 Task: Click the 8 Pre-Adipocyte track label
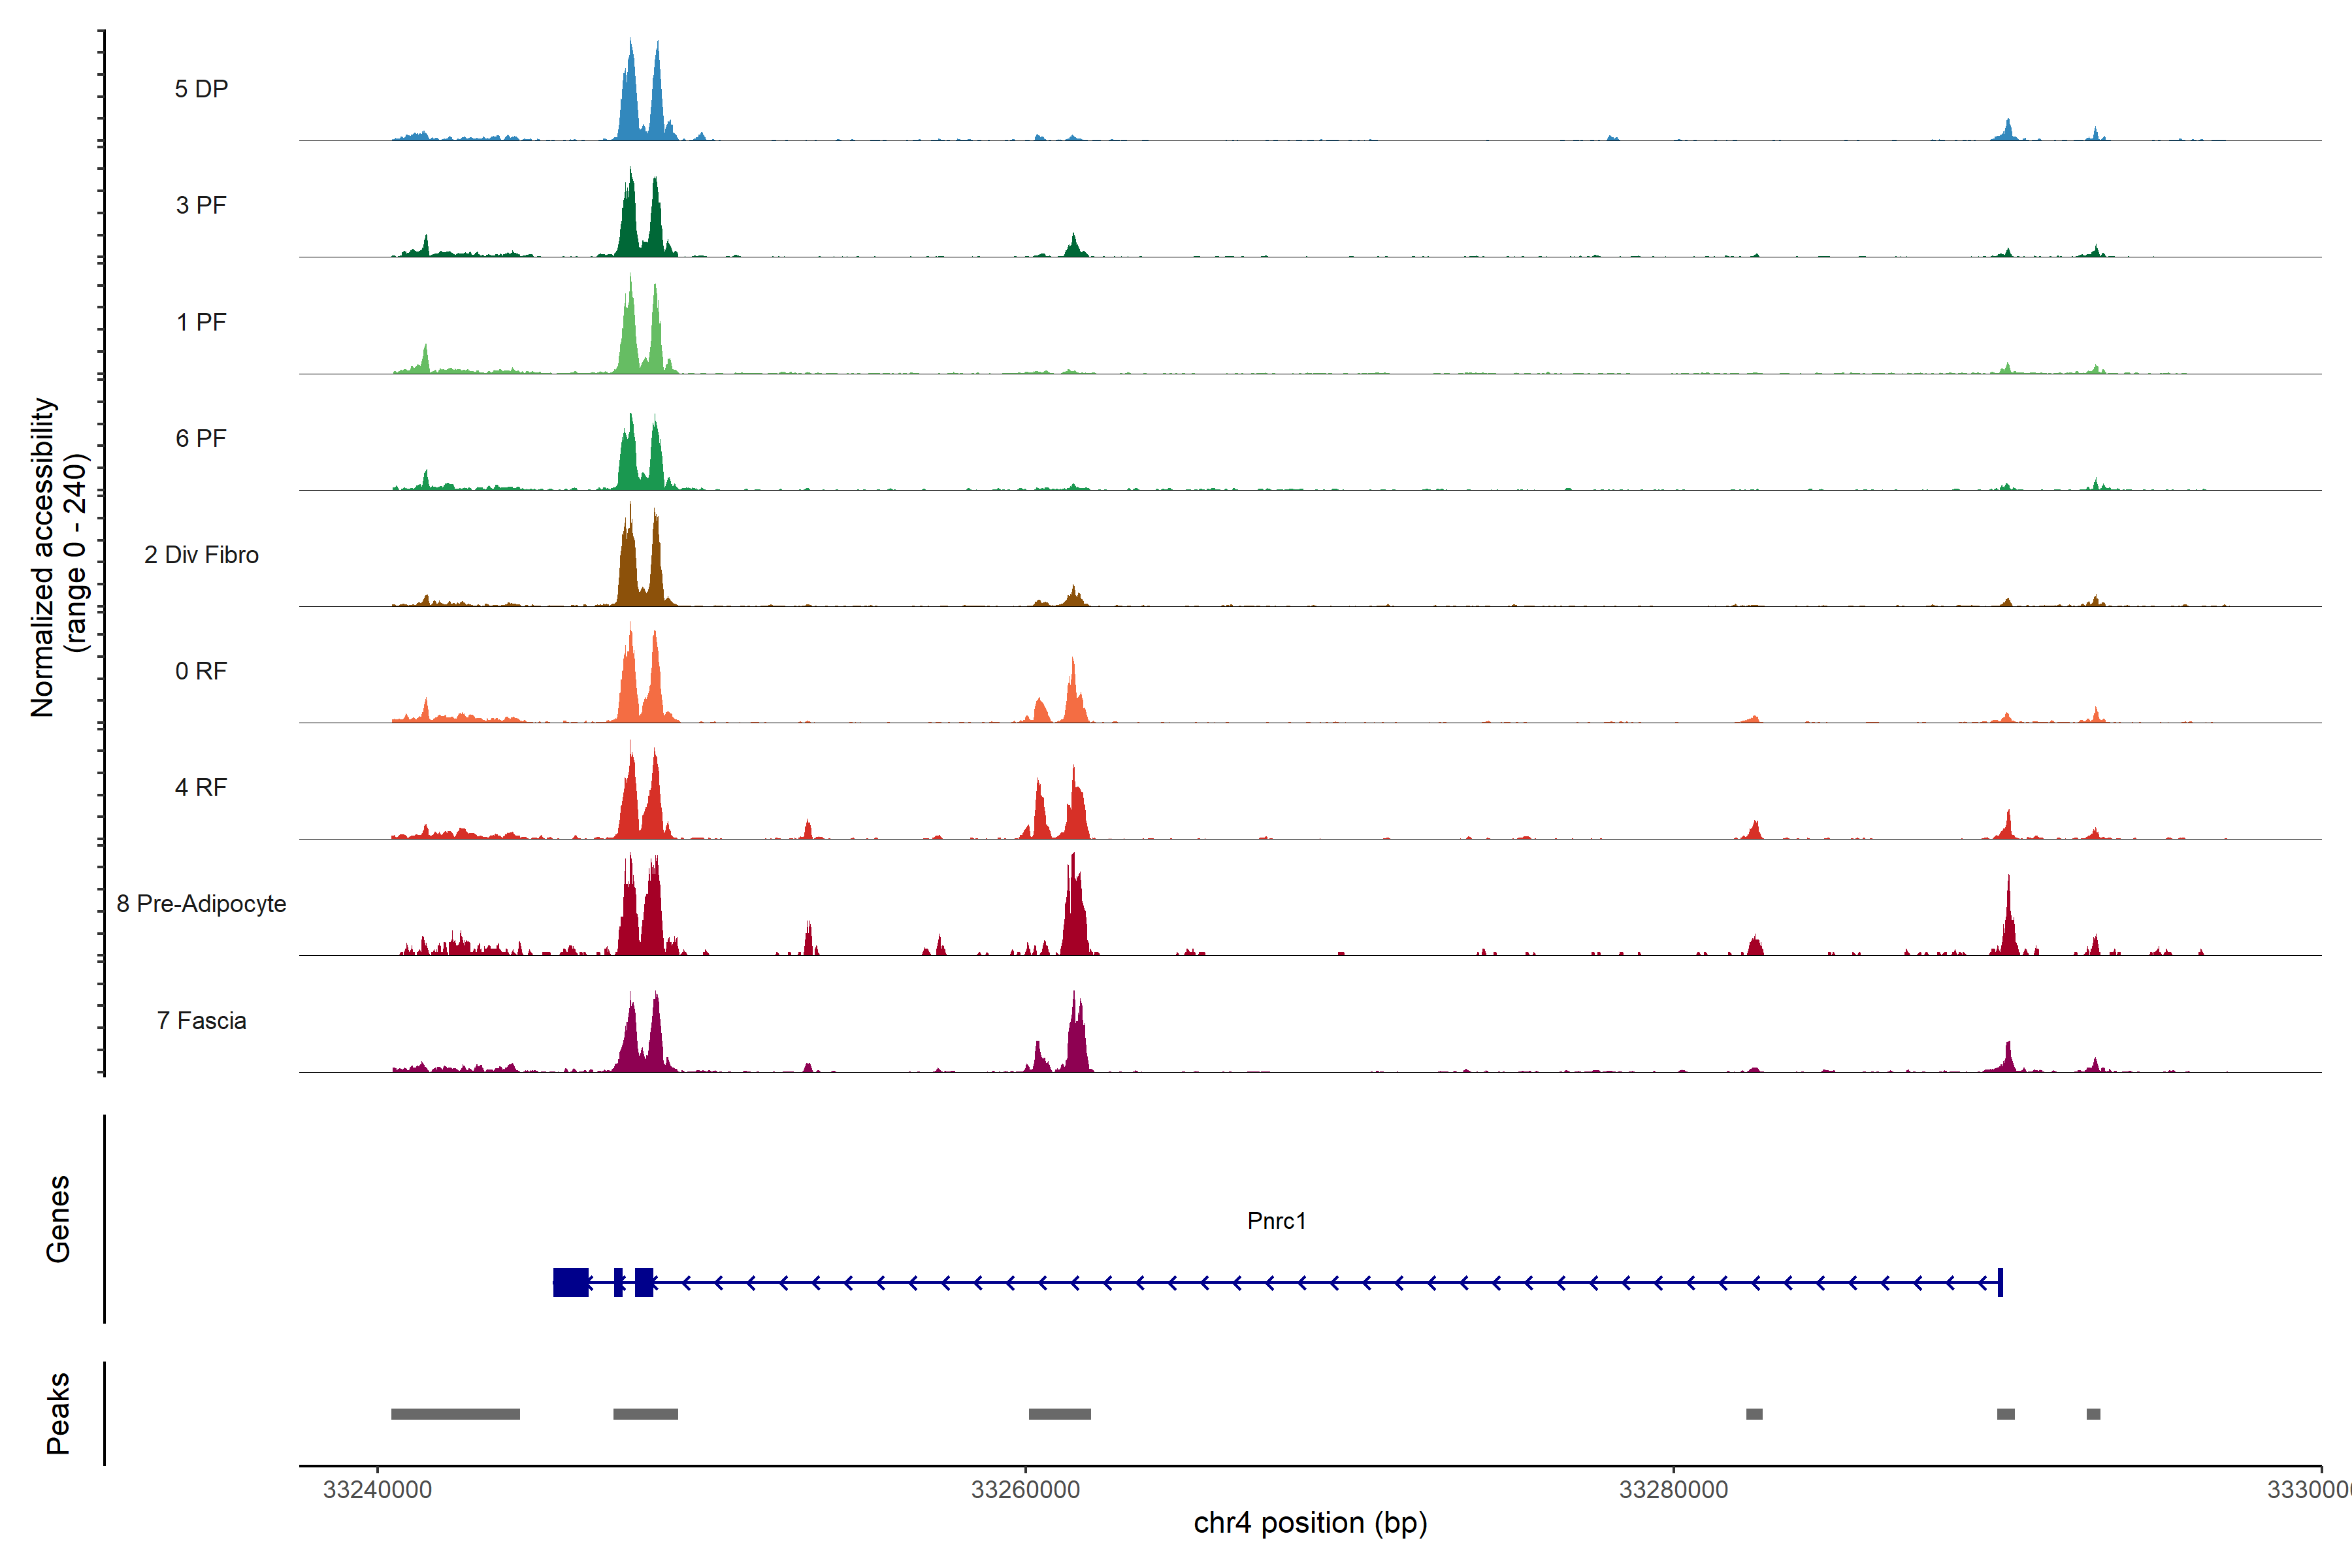(x=201, y=904)
